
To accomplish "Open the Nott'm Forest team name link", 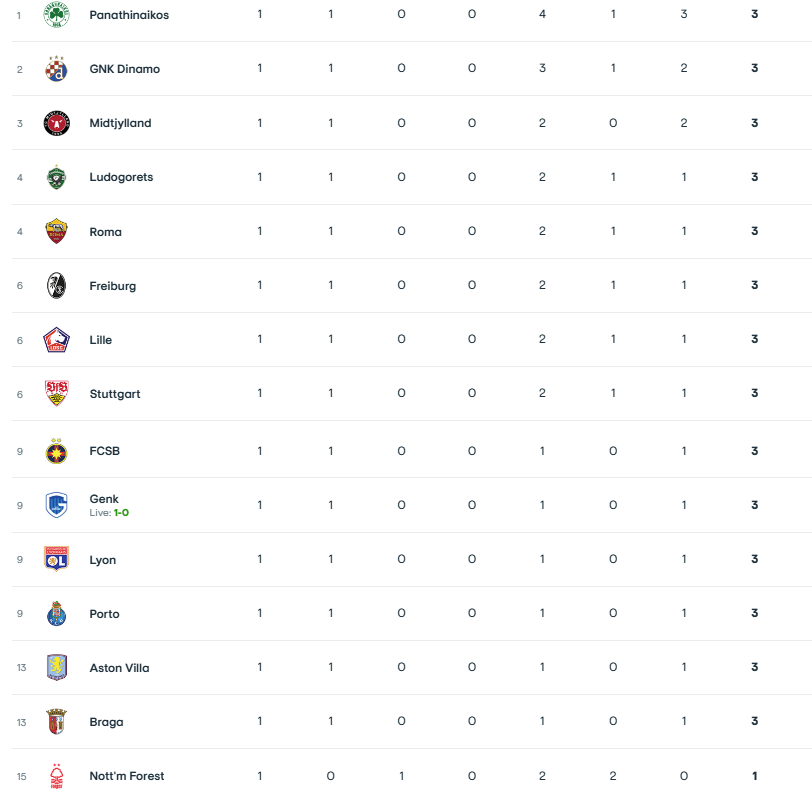I will click(x=127, y=776).
